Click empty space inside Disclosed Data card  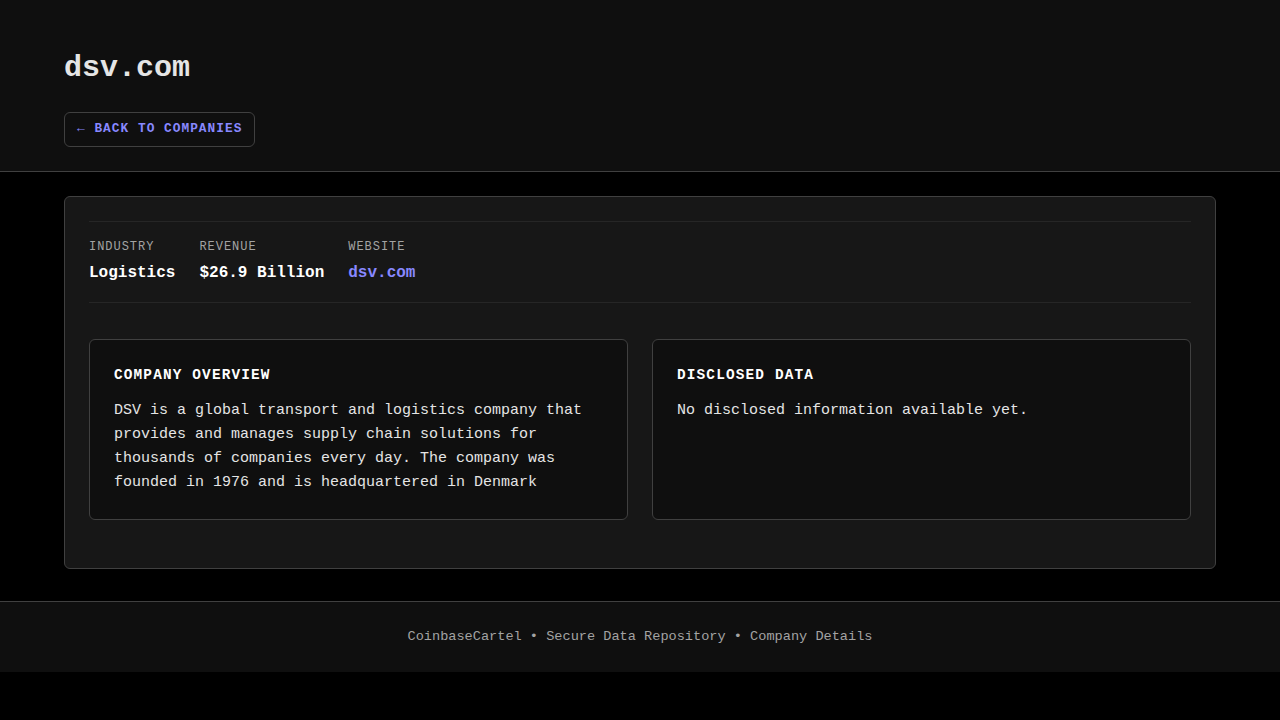pyautogui.click(x=920, y=470)
